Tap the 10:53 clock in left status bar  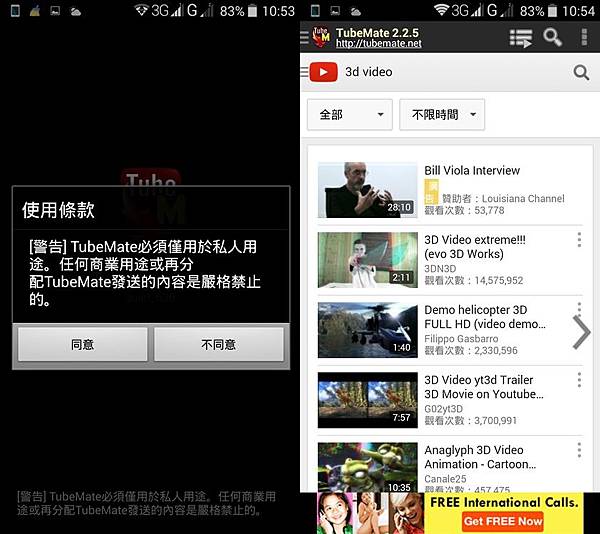(279, 11)
